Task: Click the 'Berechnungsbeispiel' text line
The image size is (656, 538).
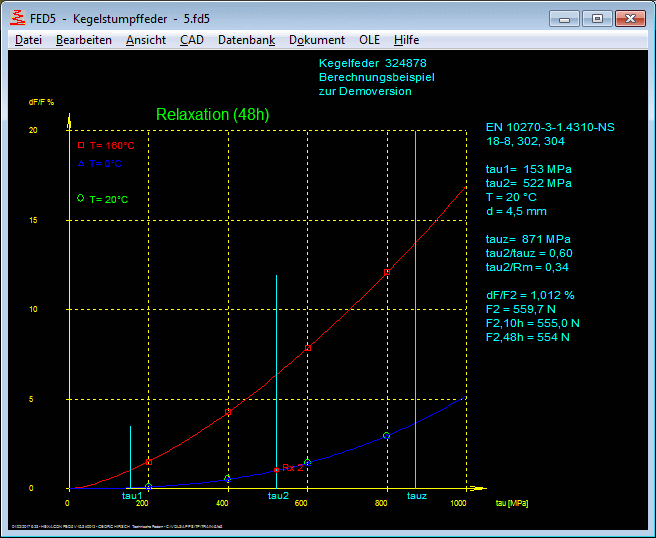Action: [x=377, y=77]
